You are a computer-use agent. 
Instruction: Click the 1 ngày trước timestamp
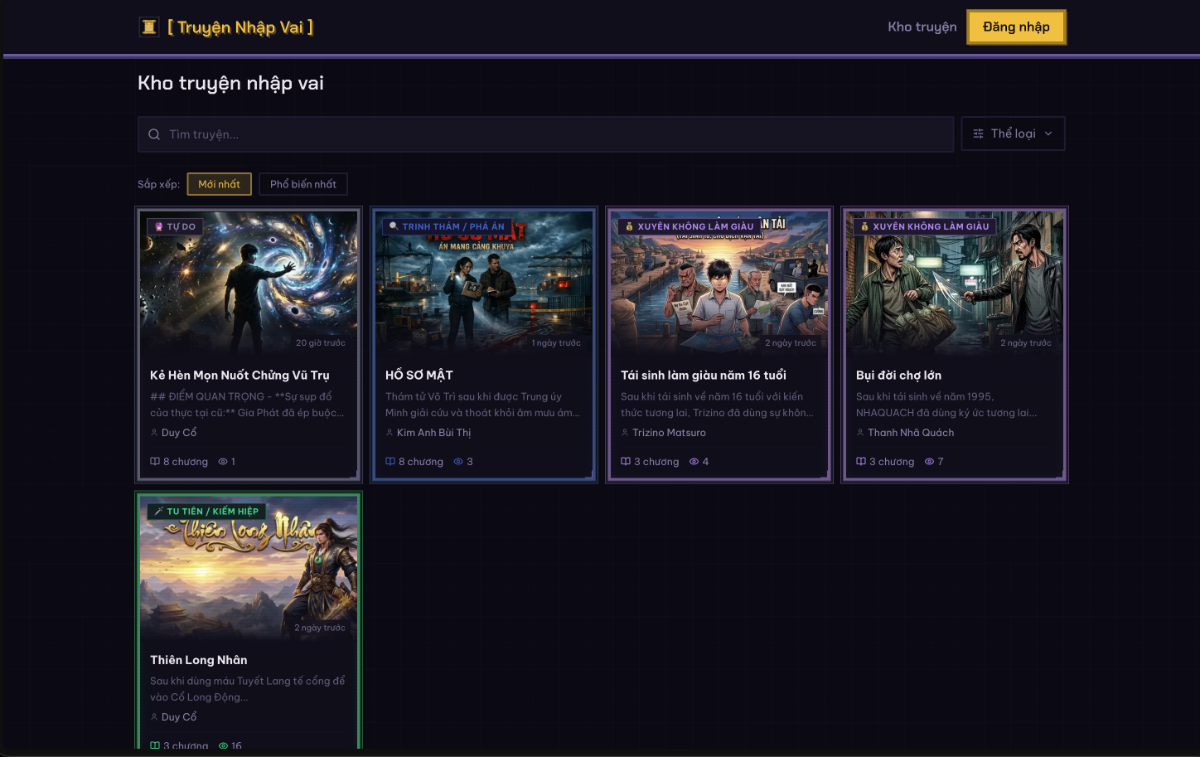[x=556, y=343]
